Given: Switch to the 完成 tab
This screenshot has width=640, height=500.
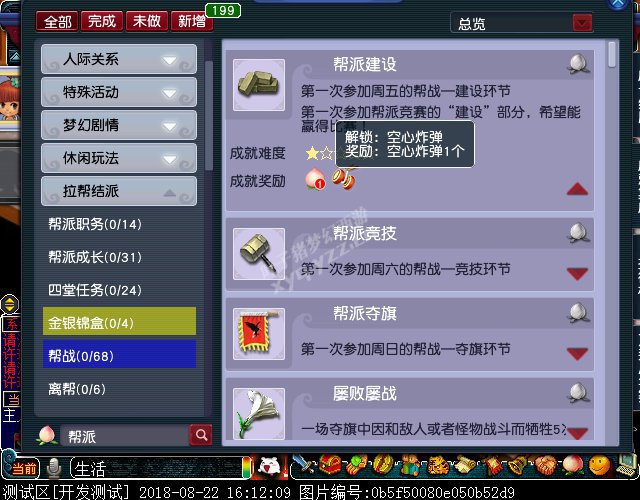Looking at the screenshot, I should 102,21.
